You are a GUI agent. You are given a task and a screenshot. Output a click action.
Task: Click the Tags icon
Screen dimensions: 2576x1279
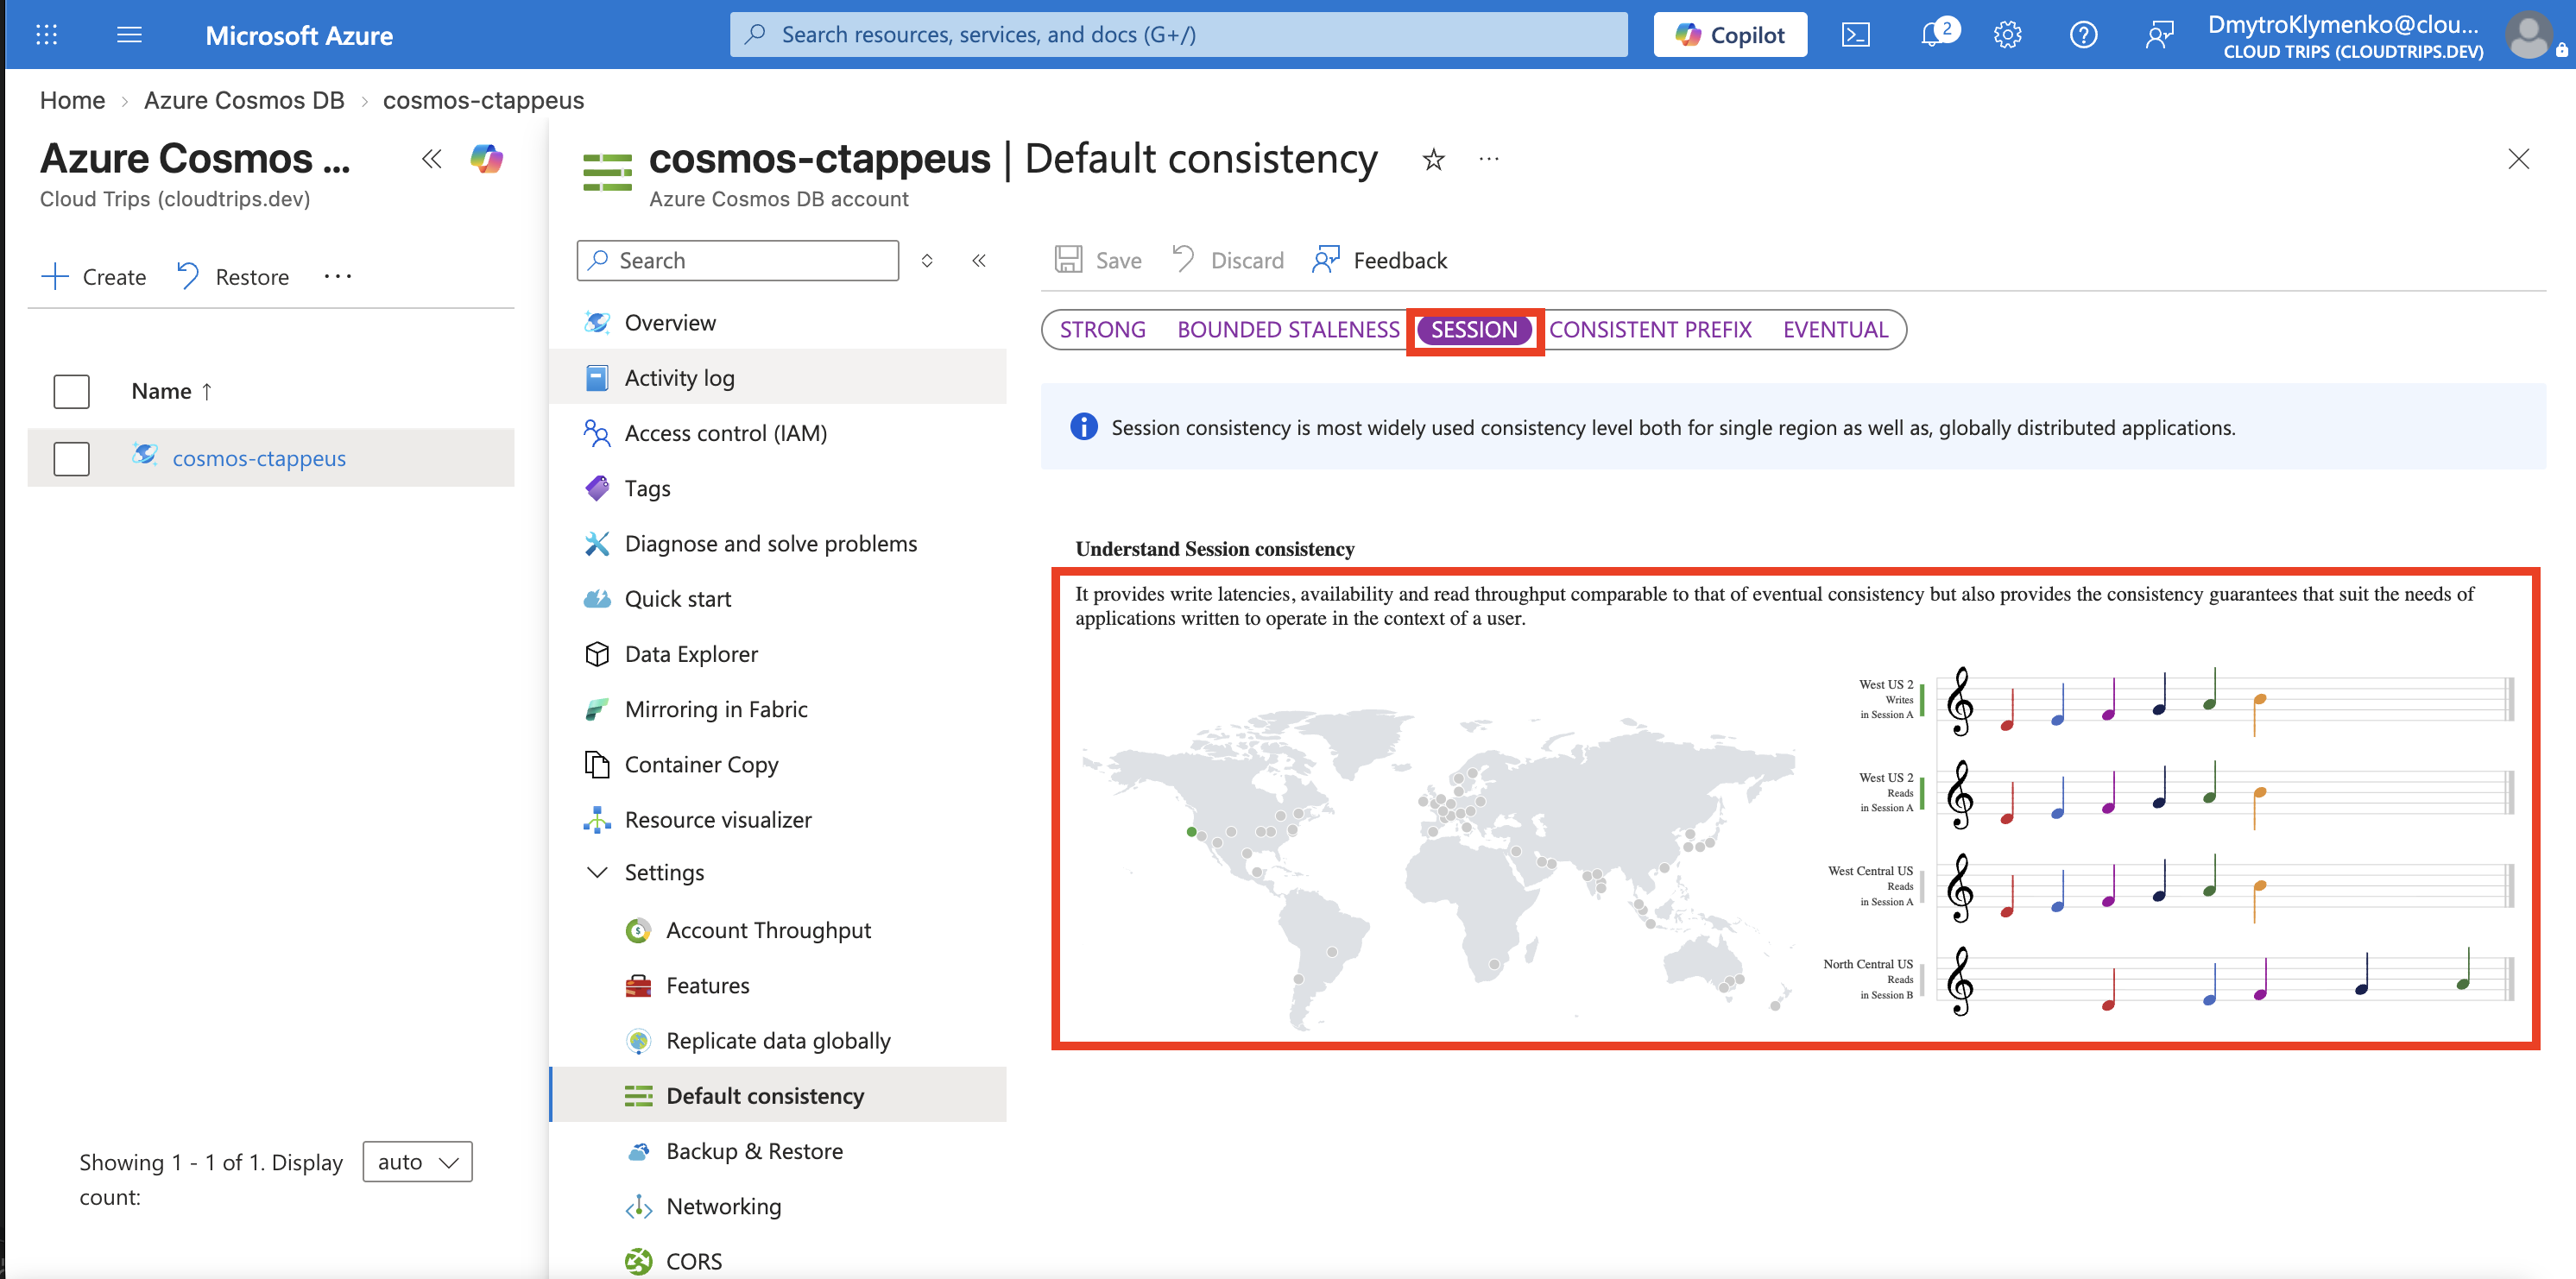[x=597, y=488]
